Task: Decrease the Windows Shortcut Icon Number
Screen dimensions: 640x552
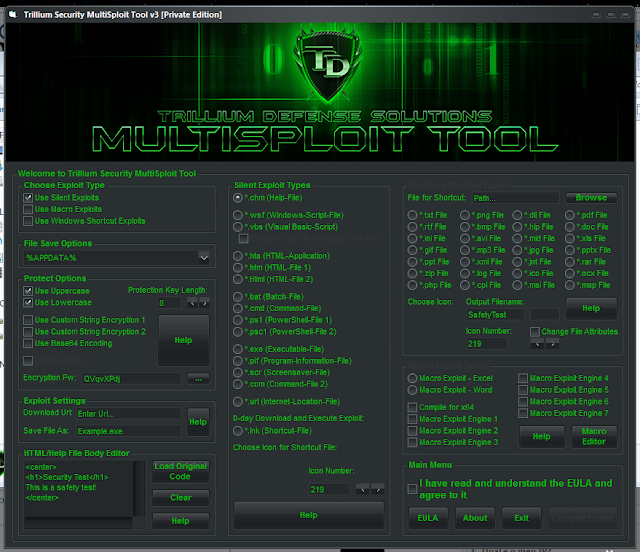Action: (x=537, y=344)
